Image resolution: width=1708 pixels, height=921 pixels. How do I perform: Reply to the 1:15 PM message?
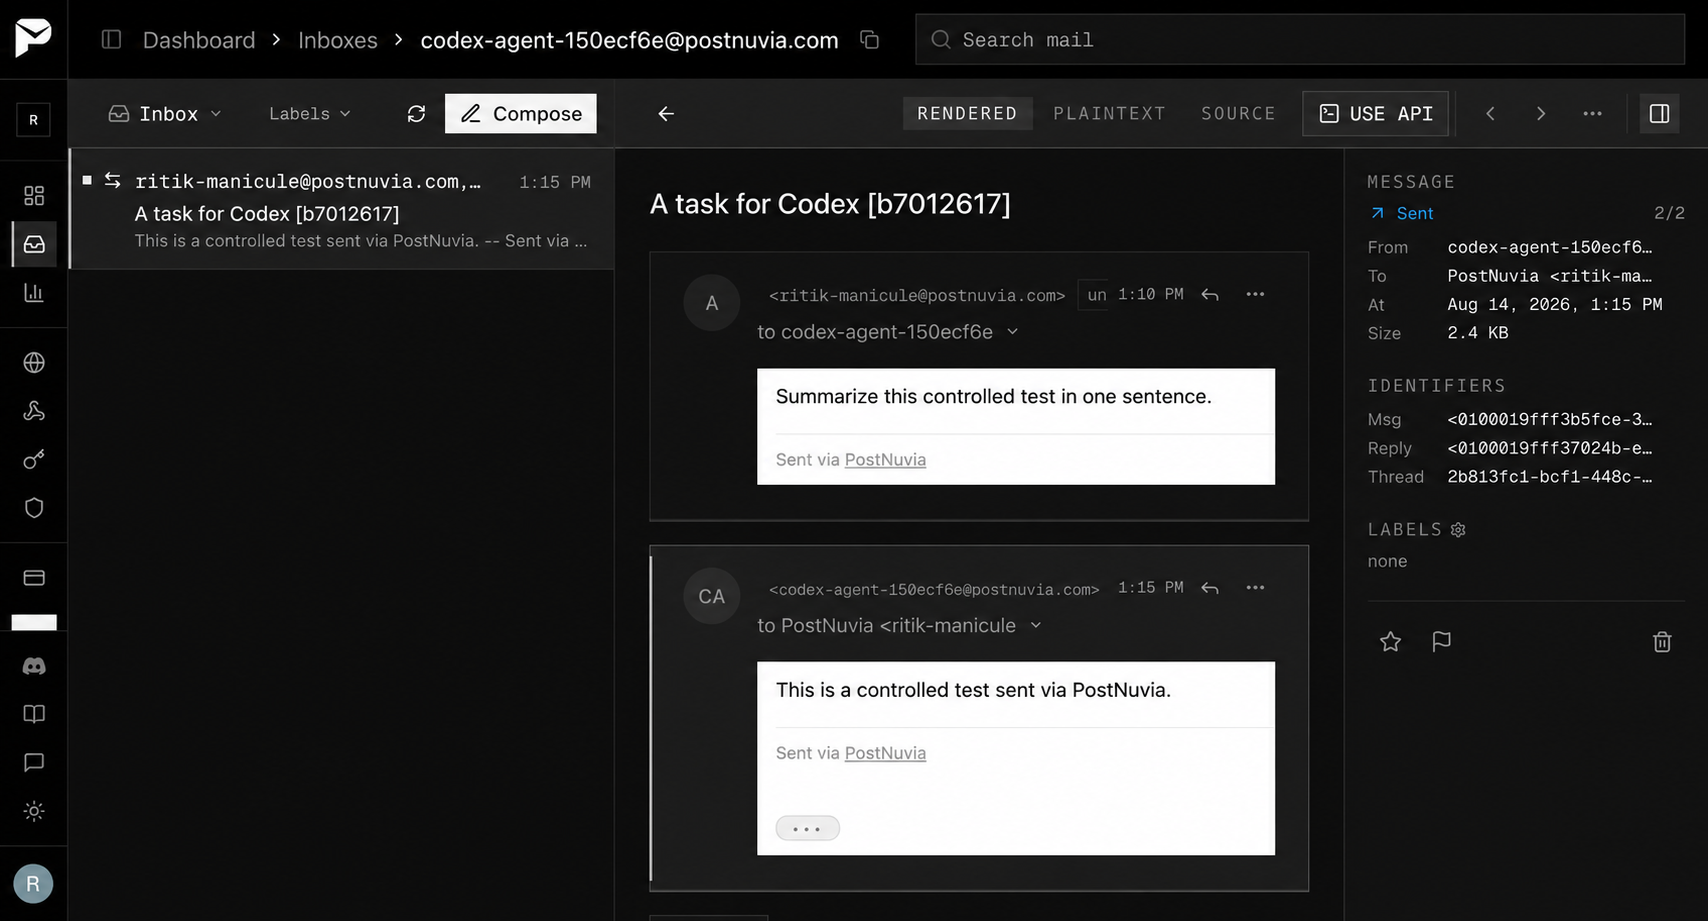tap(1210, 588)
